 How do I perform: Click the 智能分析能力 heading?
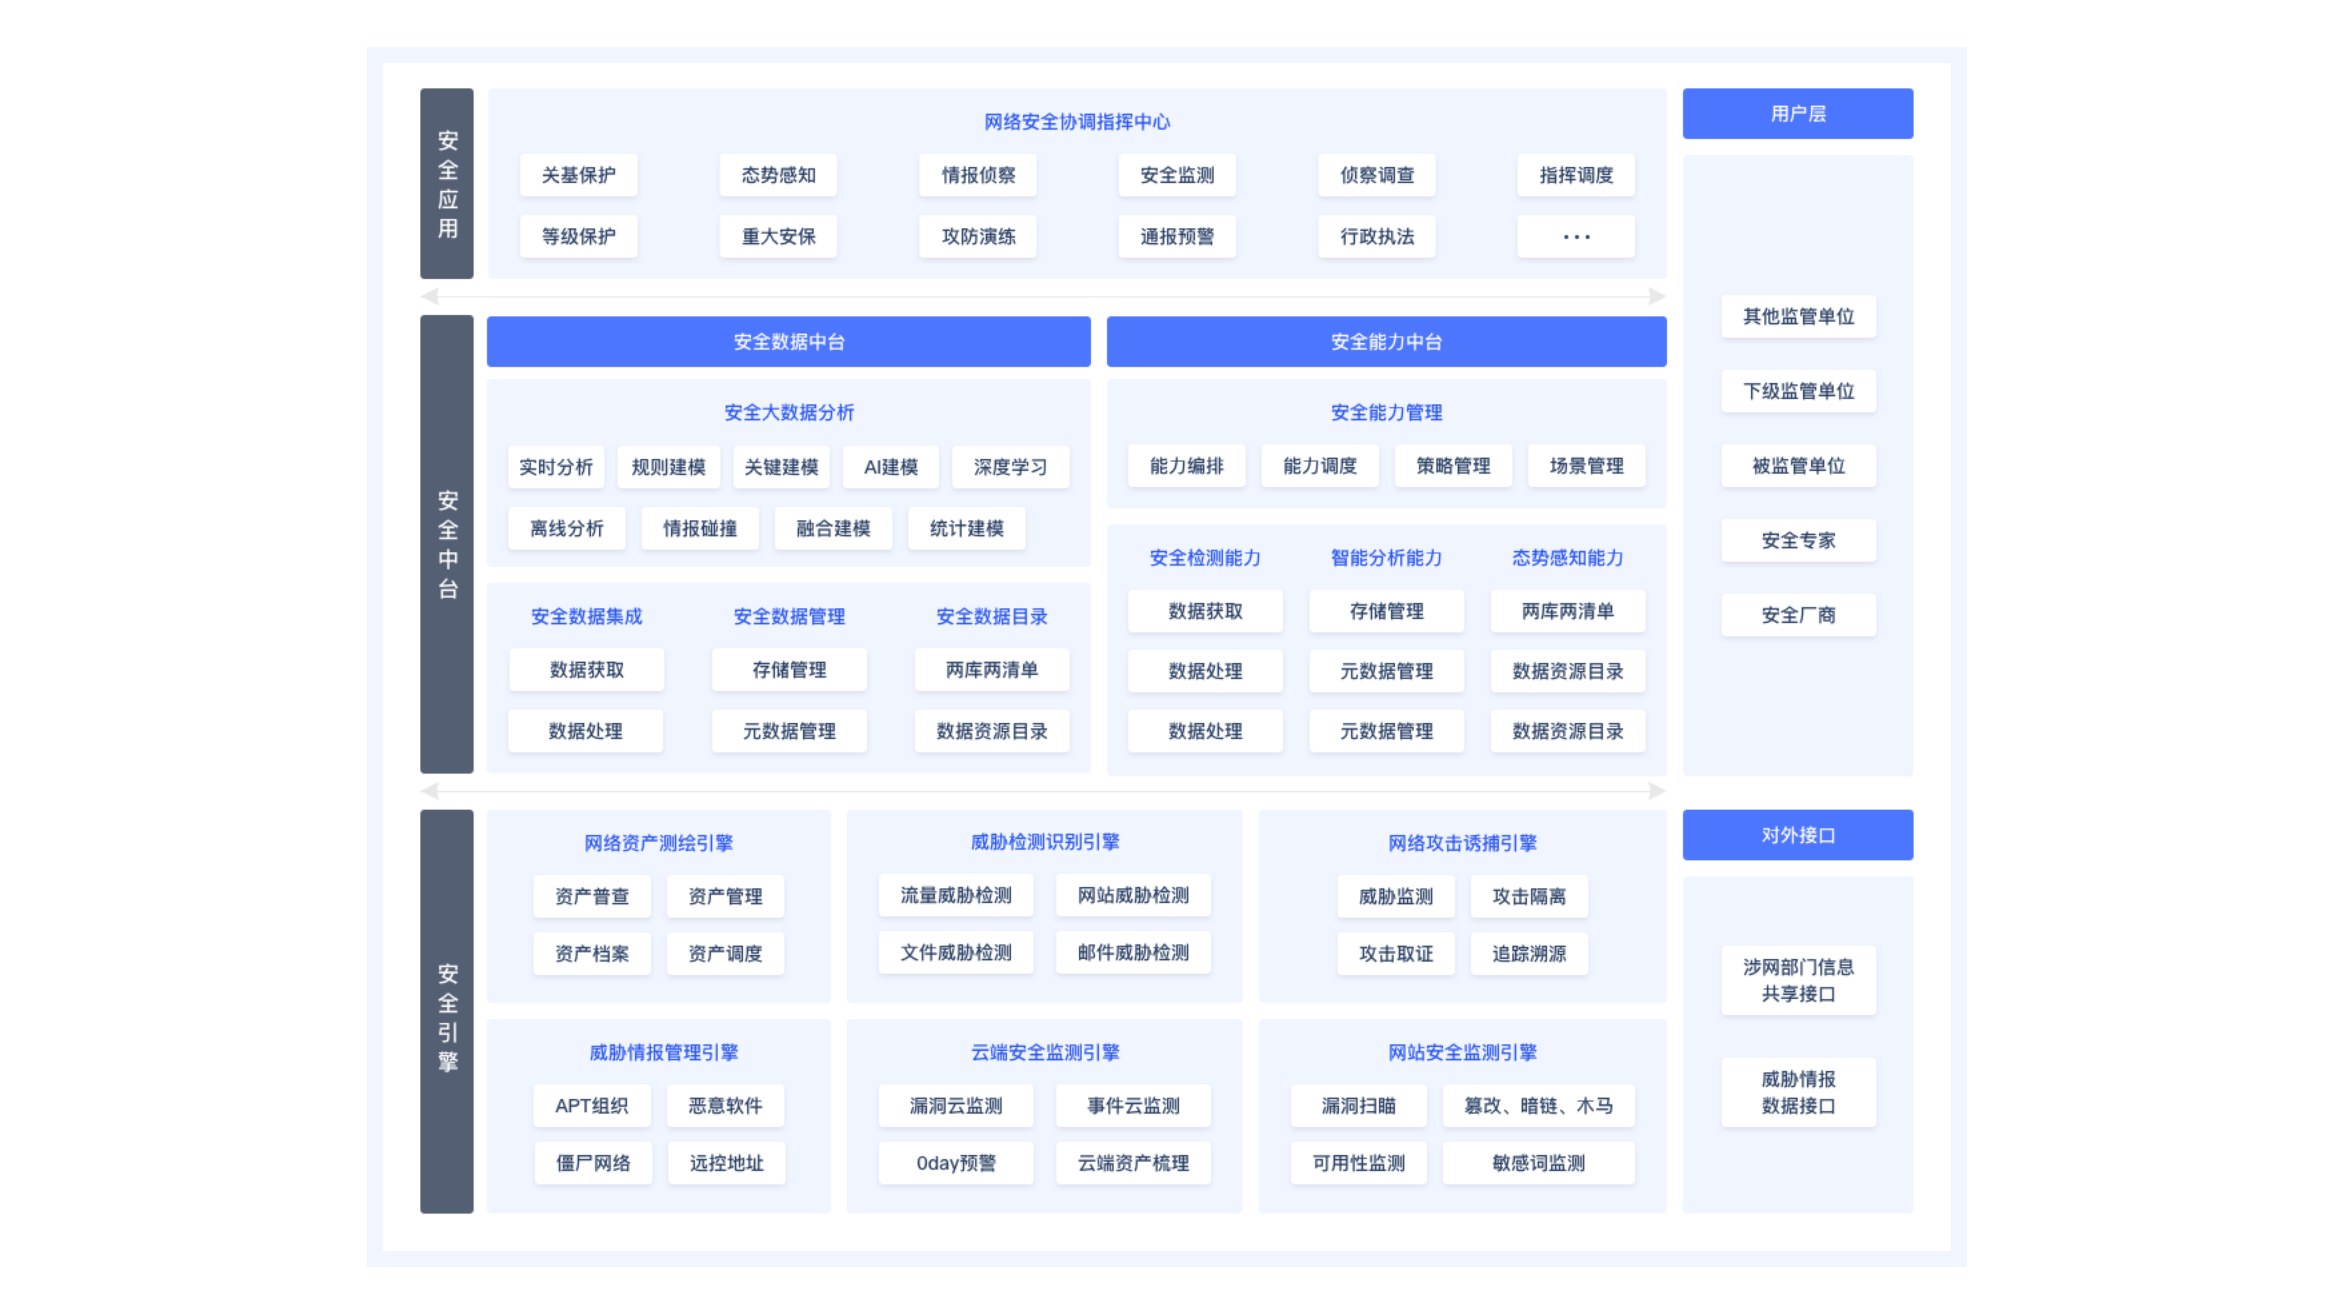tap(1386, 558)
